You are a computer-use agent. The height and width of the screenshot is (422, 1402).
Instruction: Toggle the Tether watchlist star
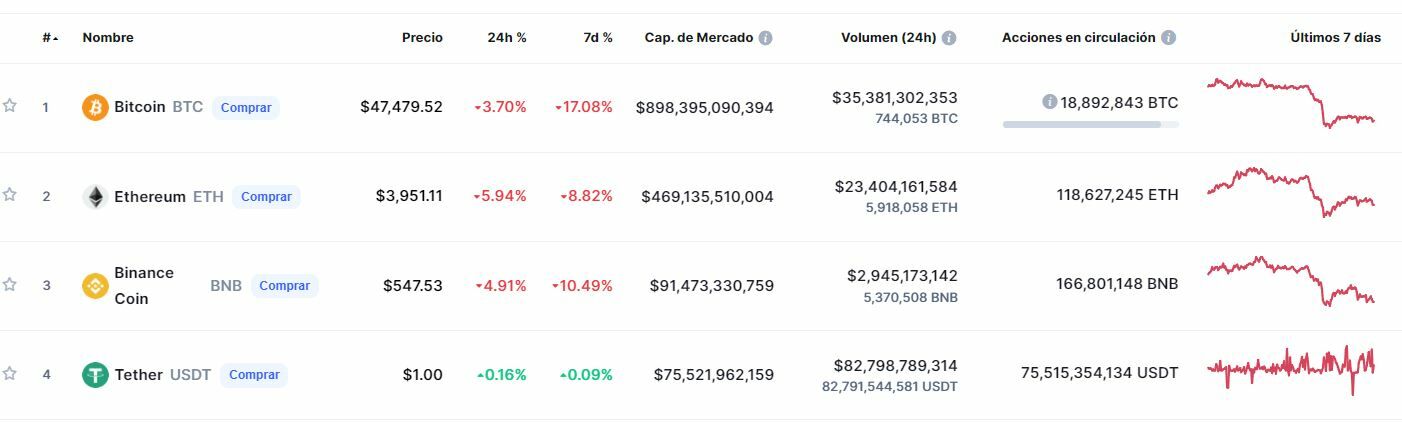(x=10, y=374)
